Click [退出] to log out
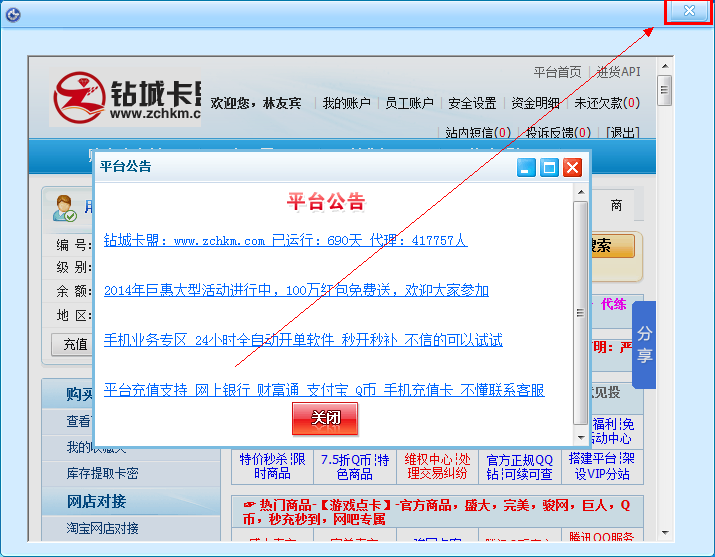 coord(622,133)
